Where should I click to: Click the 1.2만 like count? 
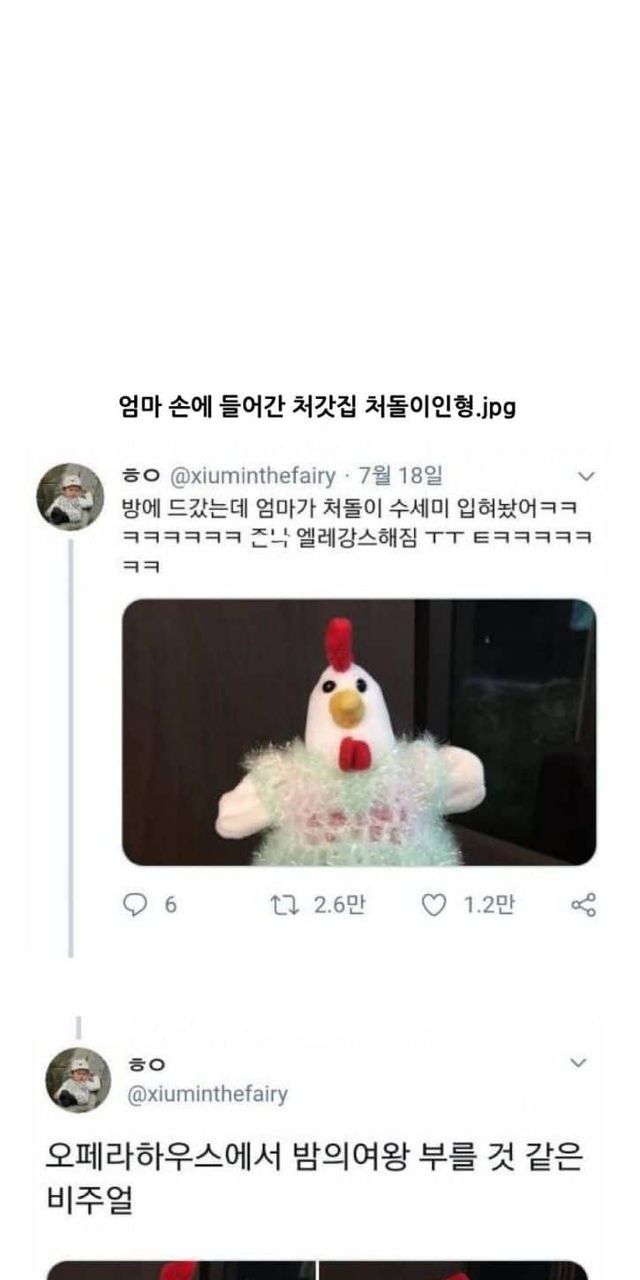(489, 905)
